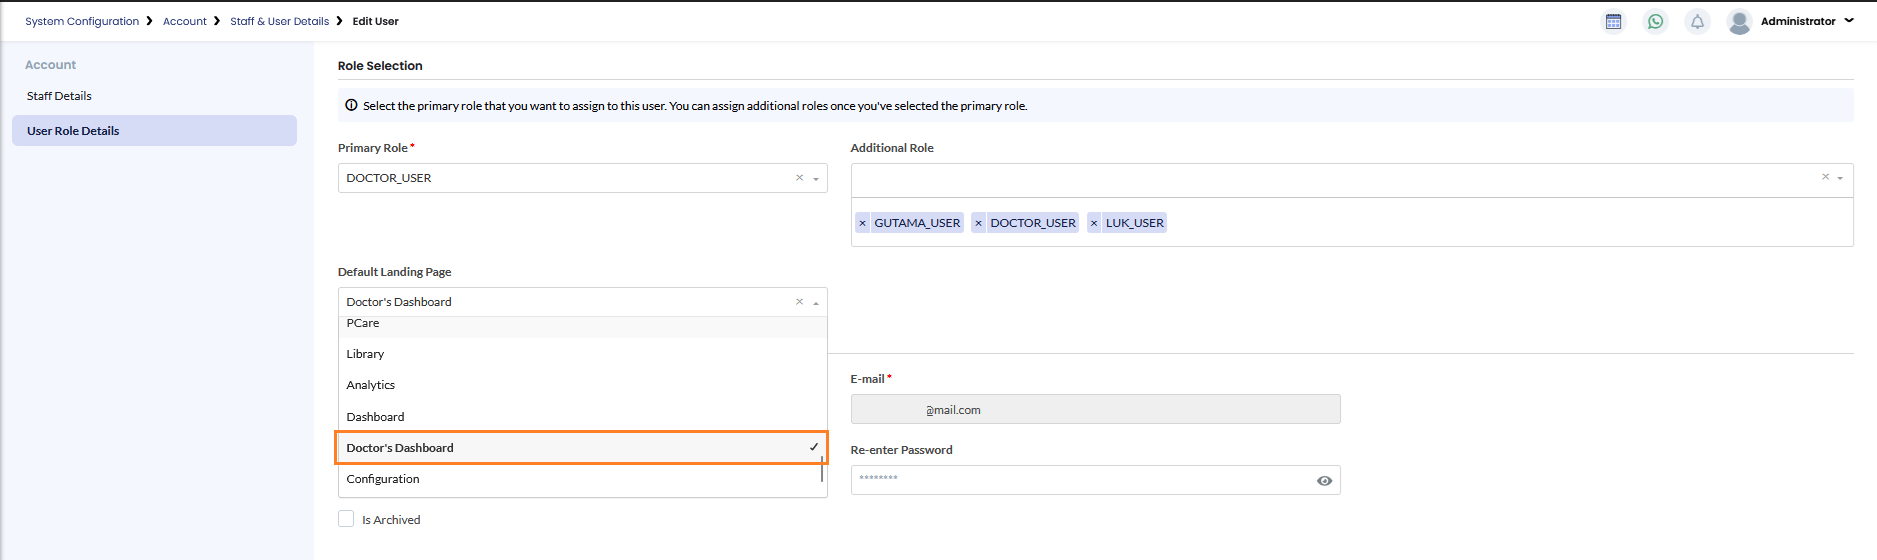Viewport: 1877px width, 560px height.
Task: Remove the LUK_USER additional role tag
Action: click(1094, 223)
